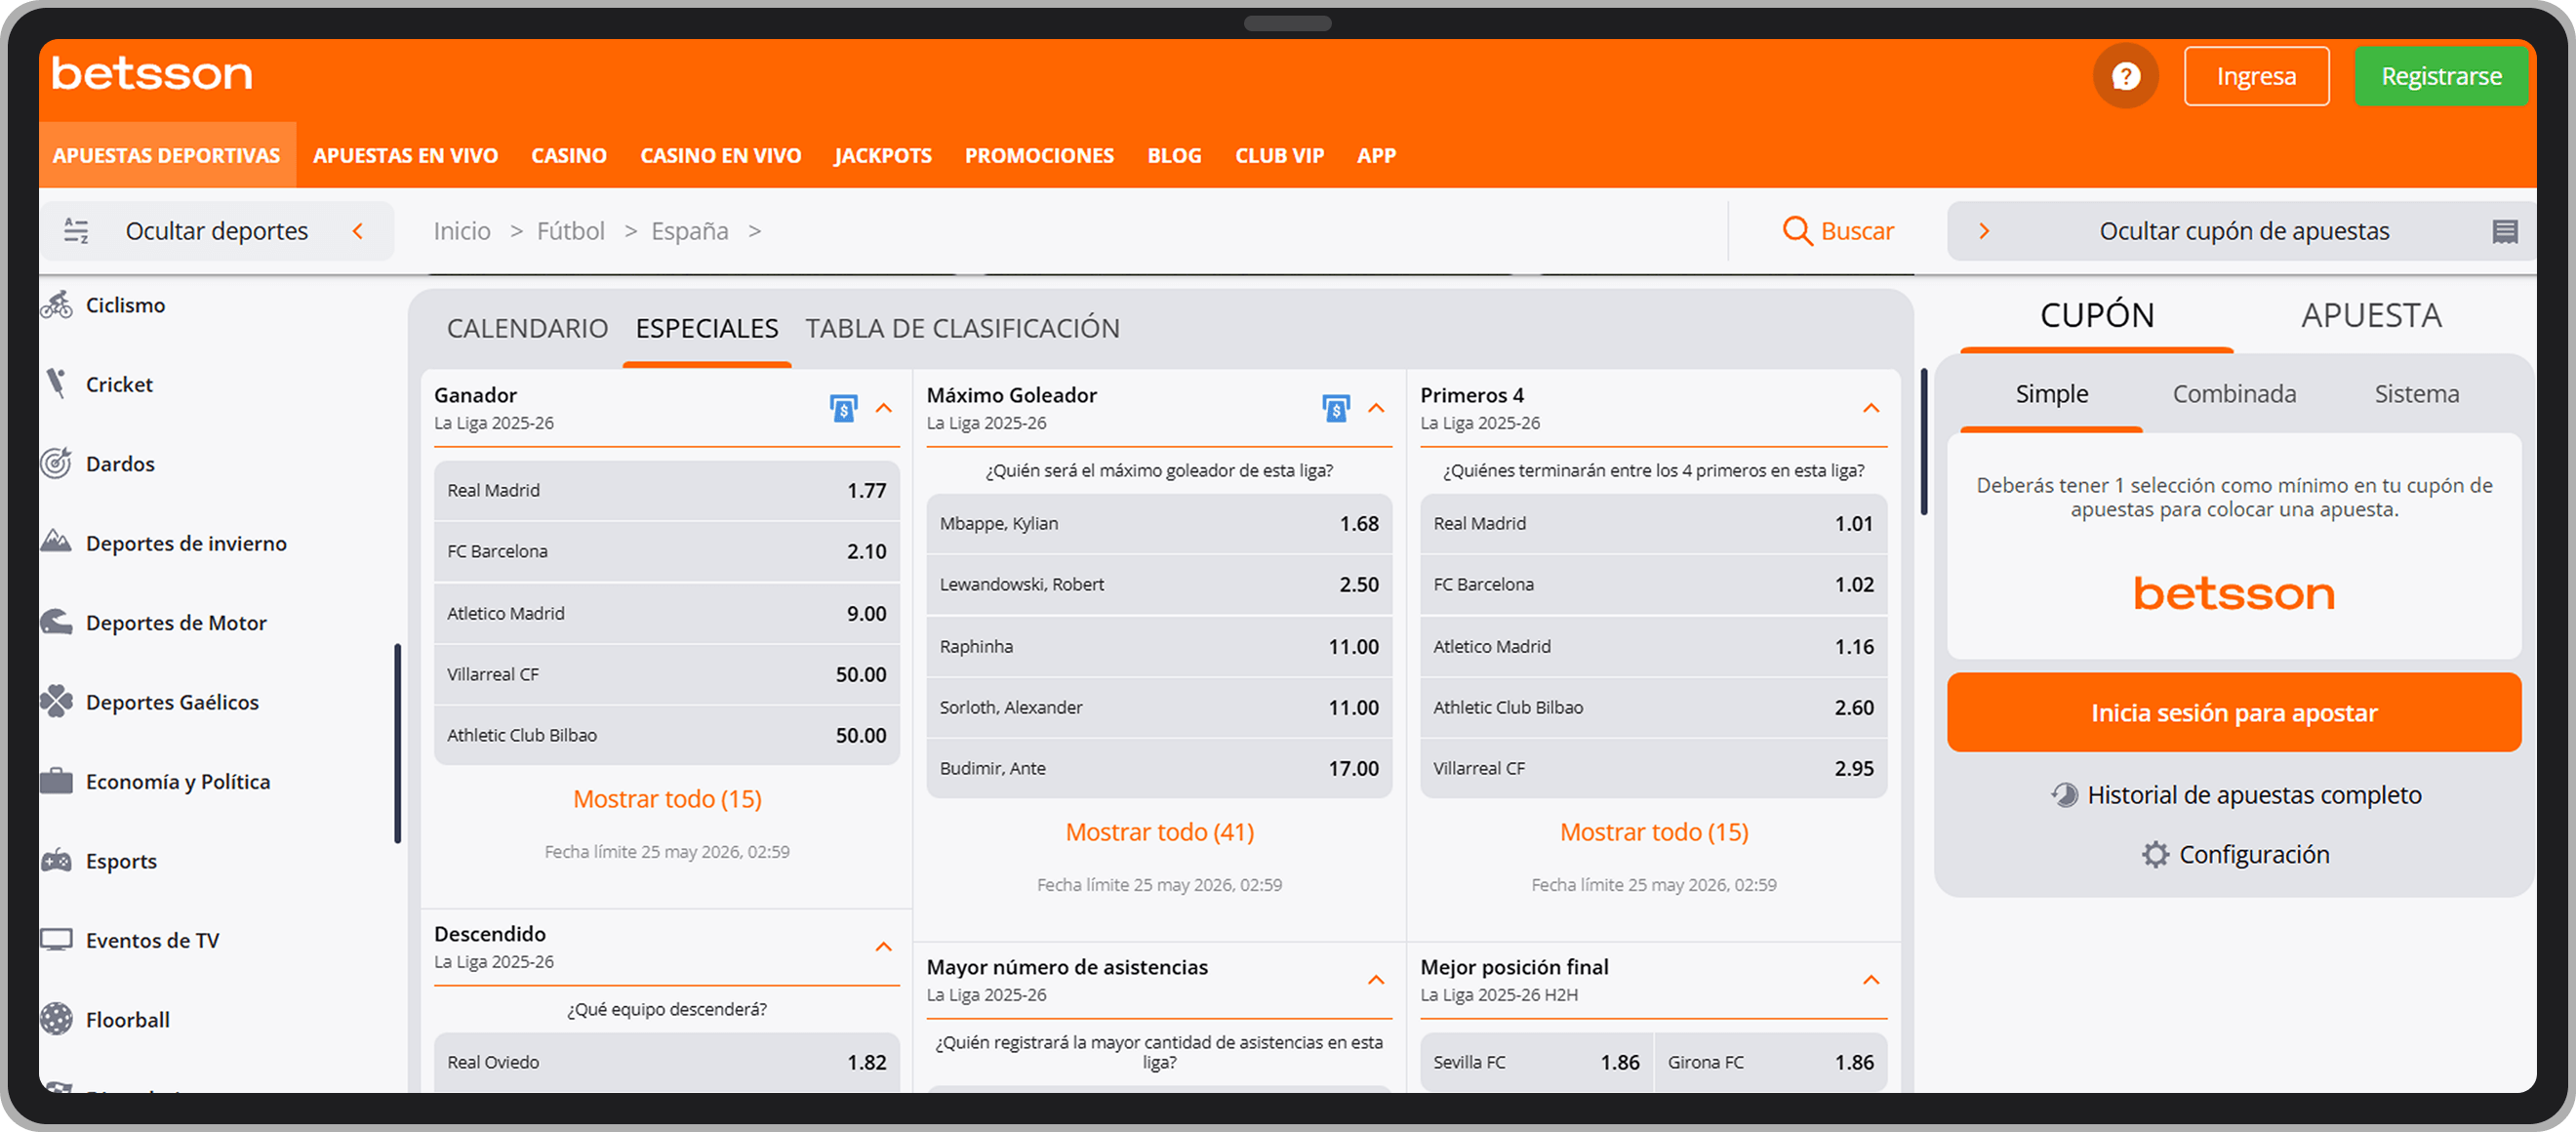Click the Deportes de Motor helmet icon
The width and height of the screenshot is (2576, 1132).
pos(57,622)
